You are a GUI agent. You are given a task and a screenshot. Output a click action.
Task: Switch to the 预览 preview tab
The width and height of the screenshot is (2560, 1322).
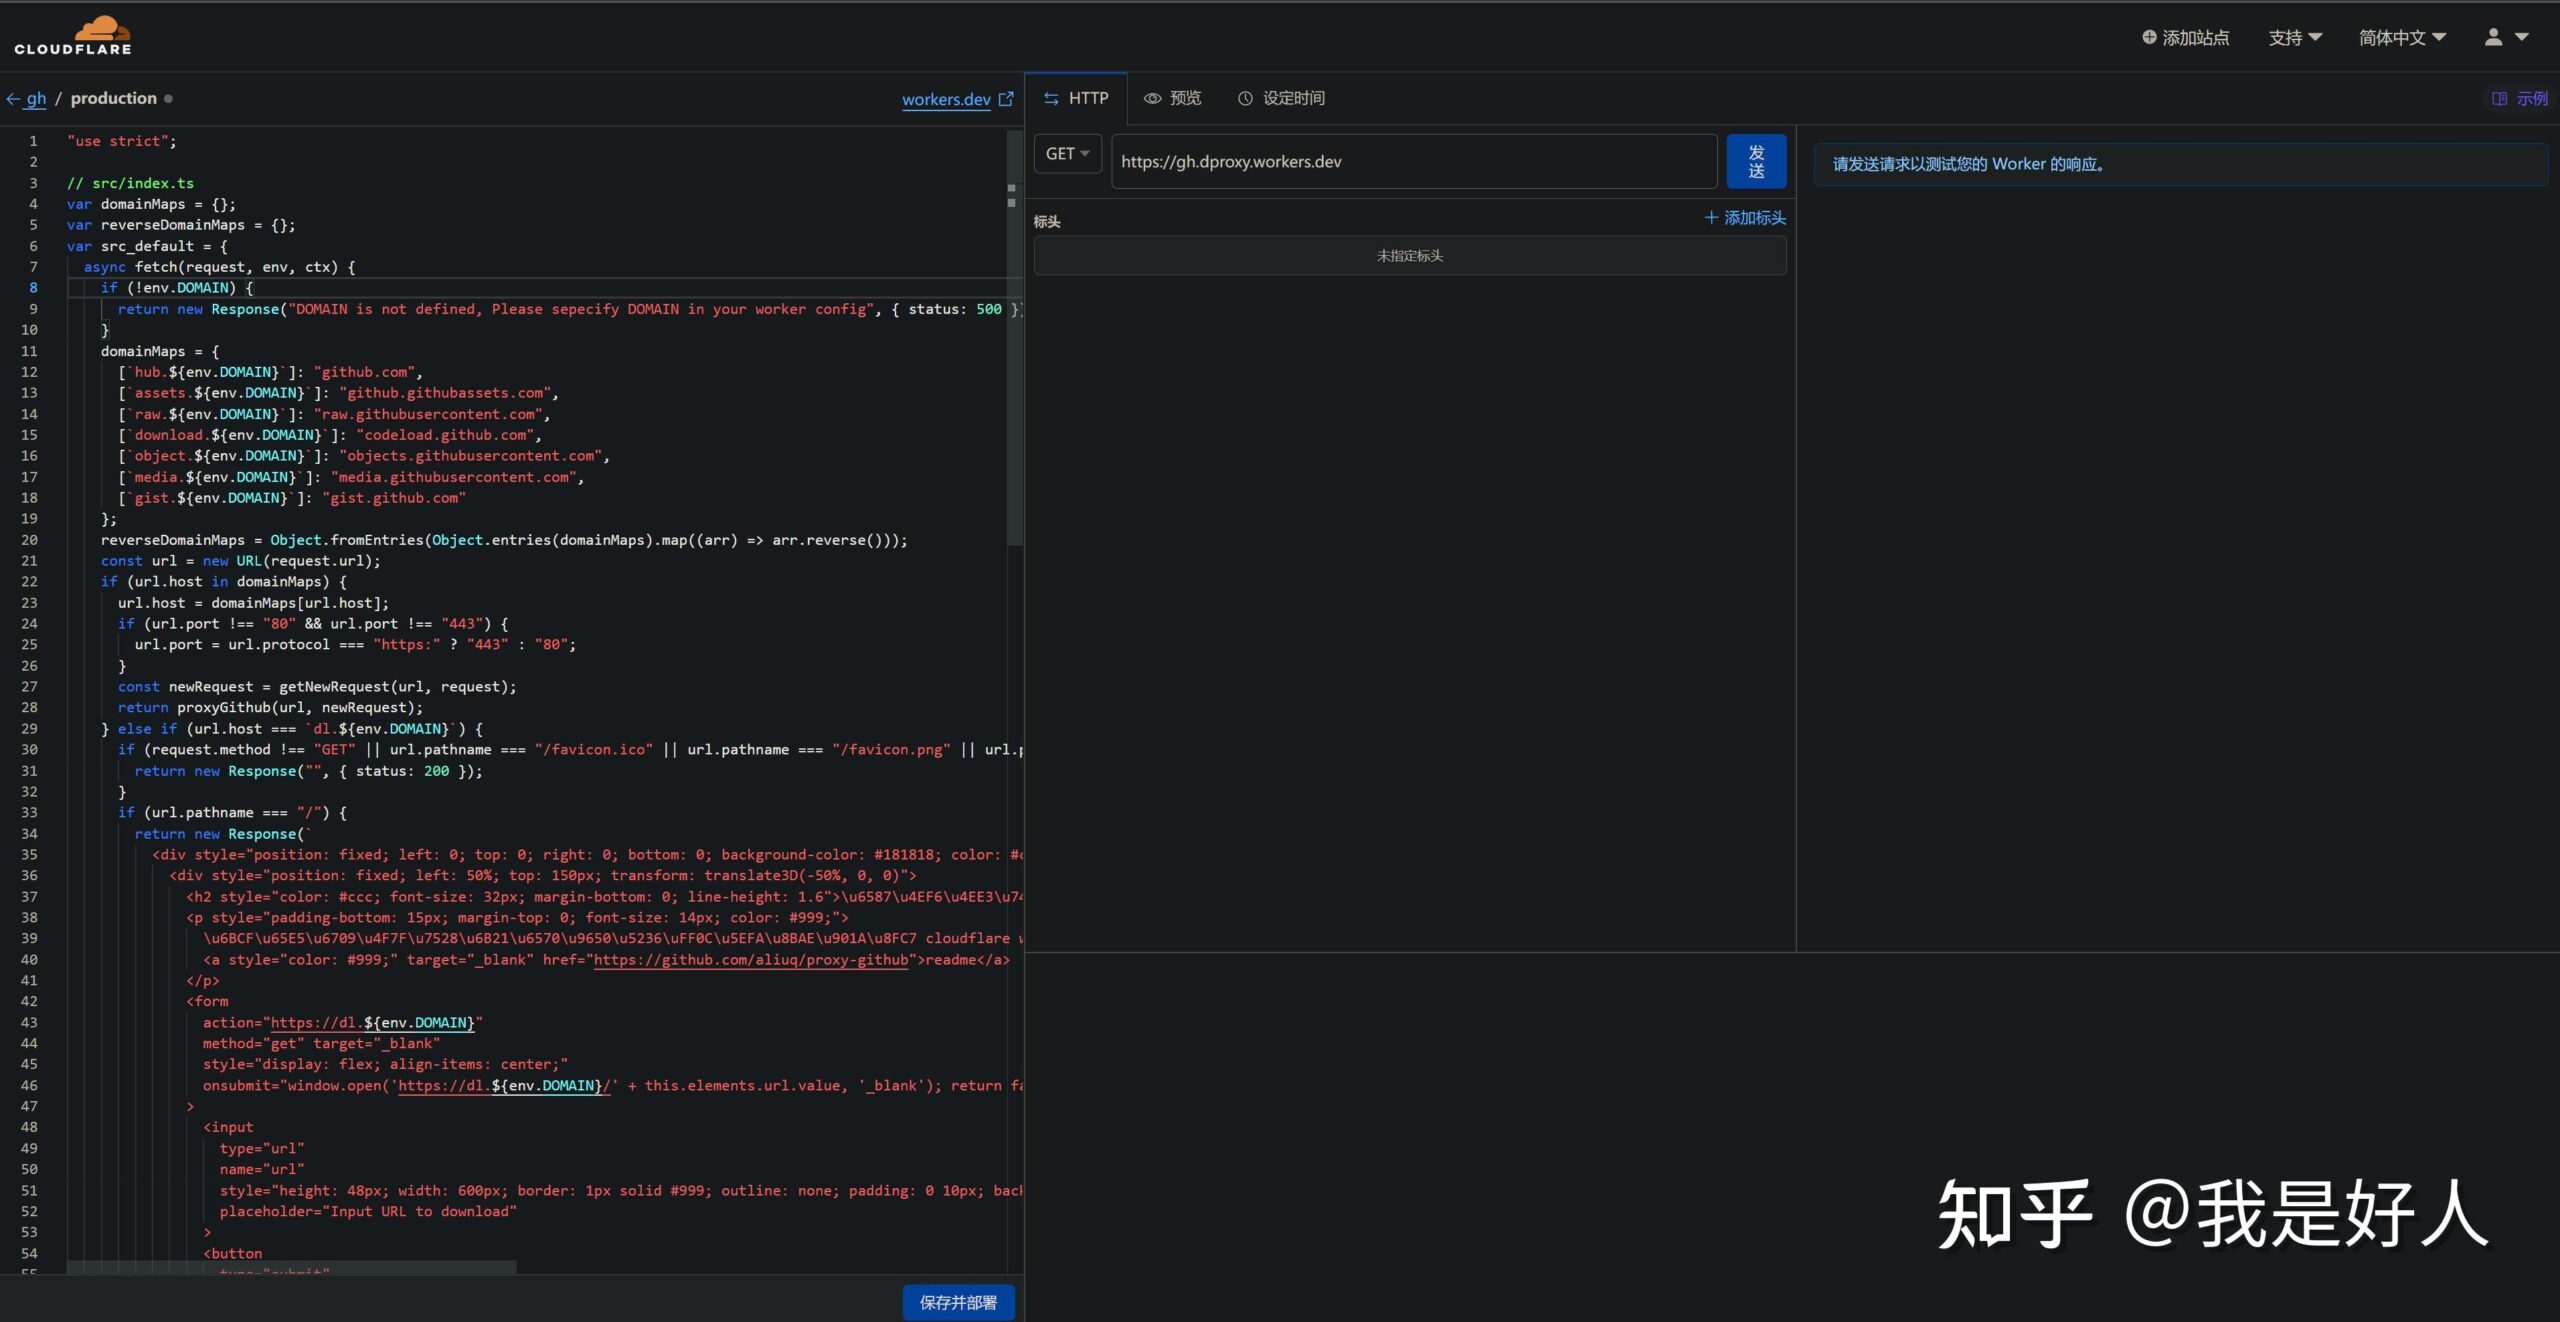[1173, 98]
